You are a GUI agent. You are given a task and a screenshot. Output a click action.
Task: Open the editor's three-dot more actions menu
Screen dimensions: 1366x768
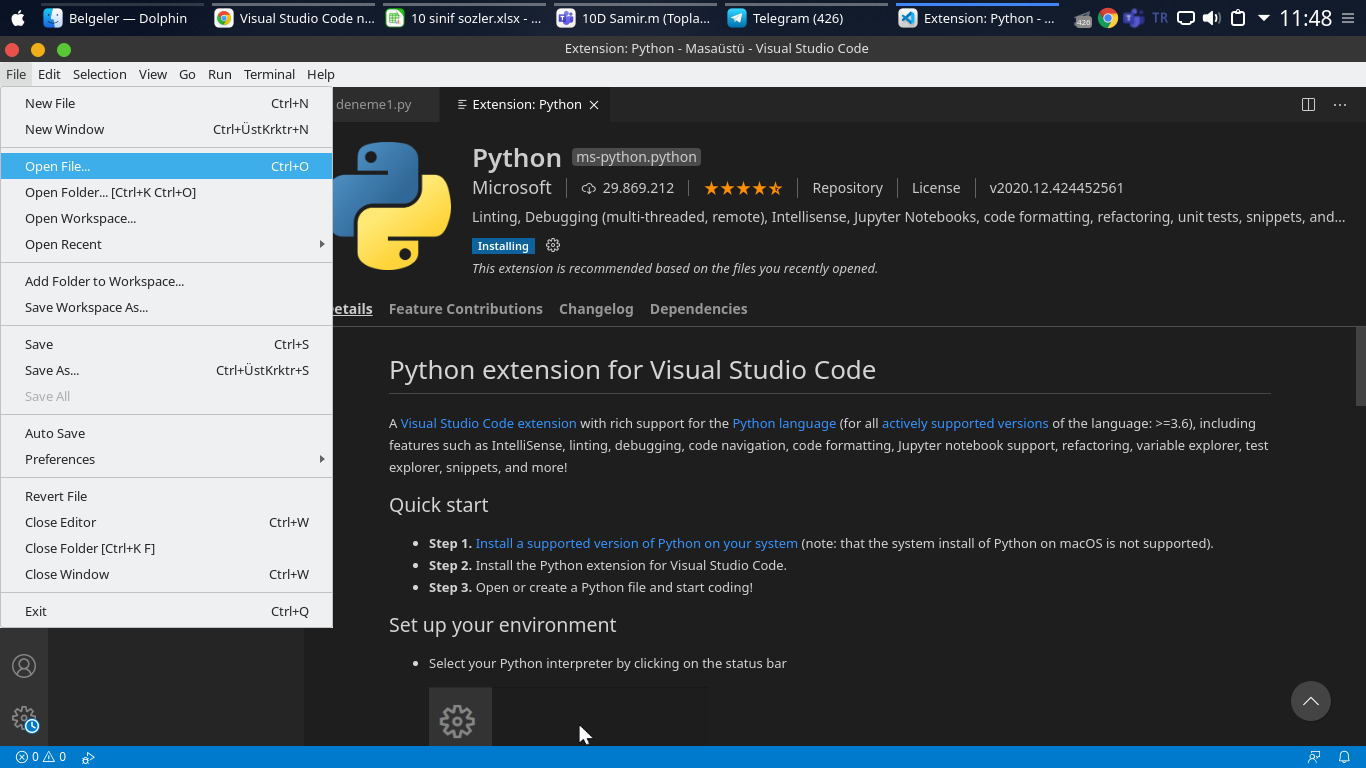click(x=1340, y=104)
